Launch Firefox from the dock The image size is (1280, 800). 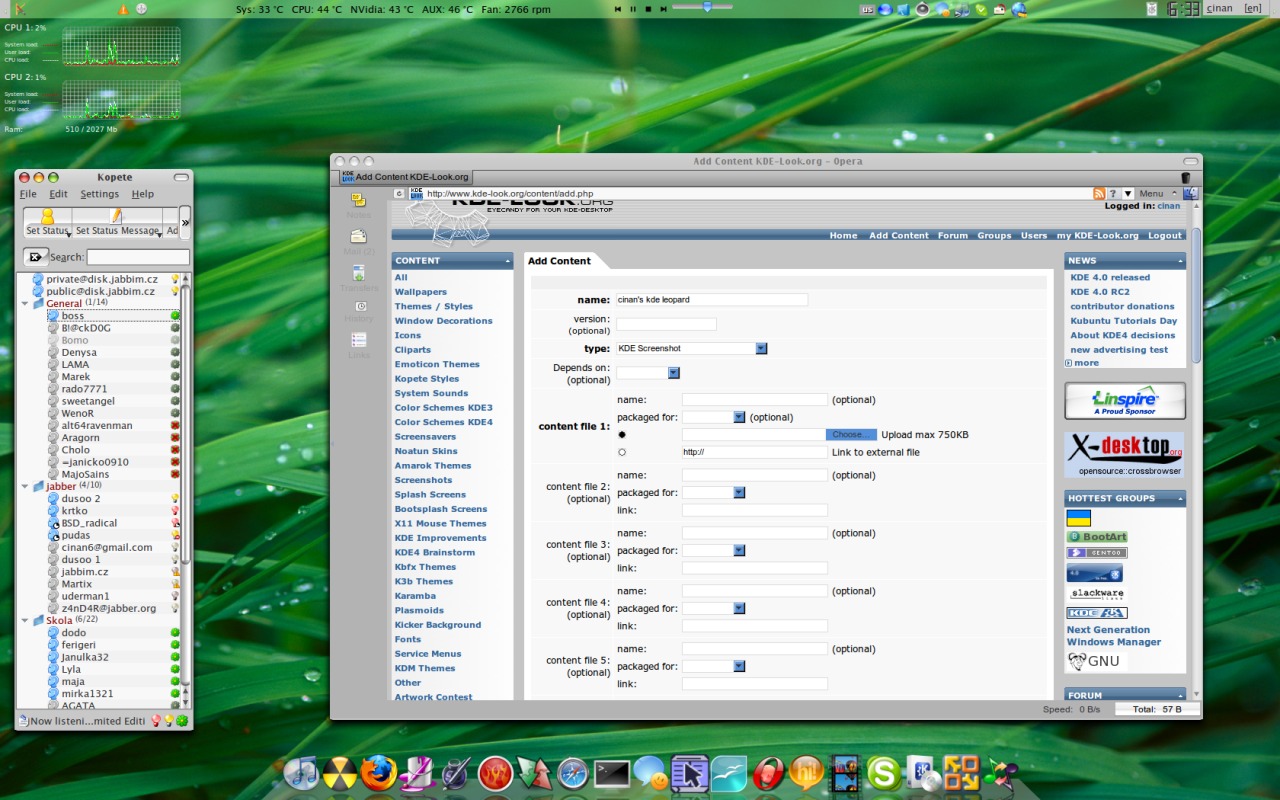[x=379, y=772]
